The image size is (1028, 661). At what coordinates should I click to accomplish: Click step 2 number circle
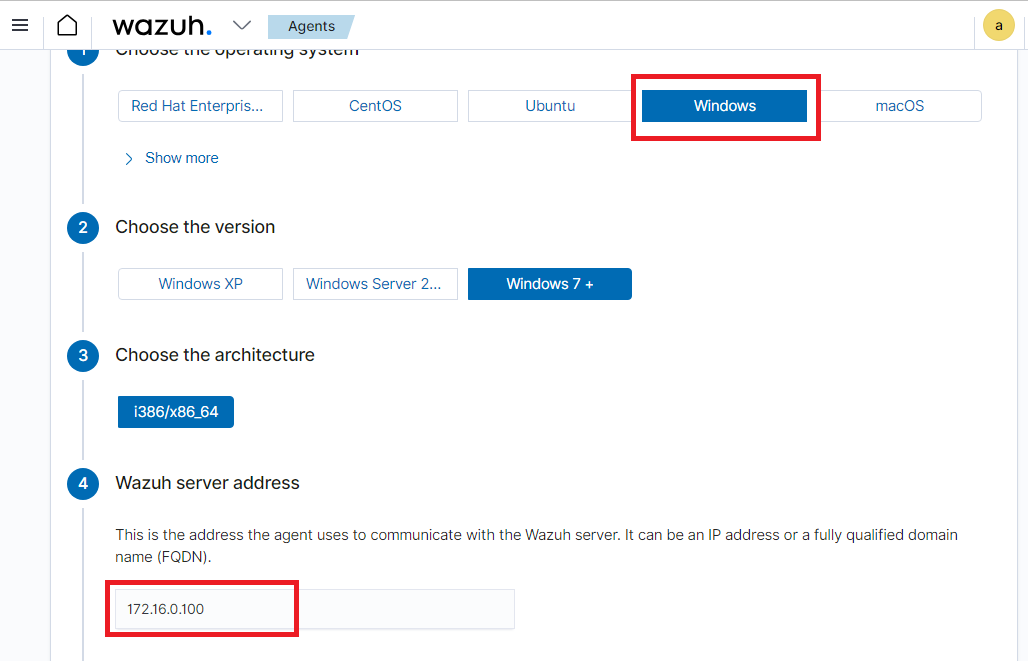tap(83, 228)
